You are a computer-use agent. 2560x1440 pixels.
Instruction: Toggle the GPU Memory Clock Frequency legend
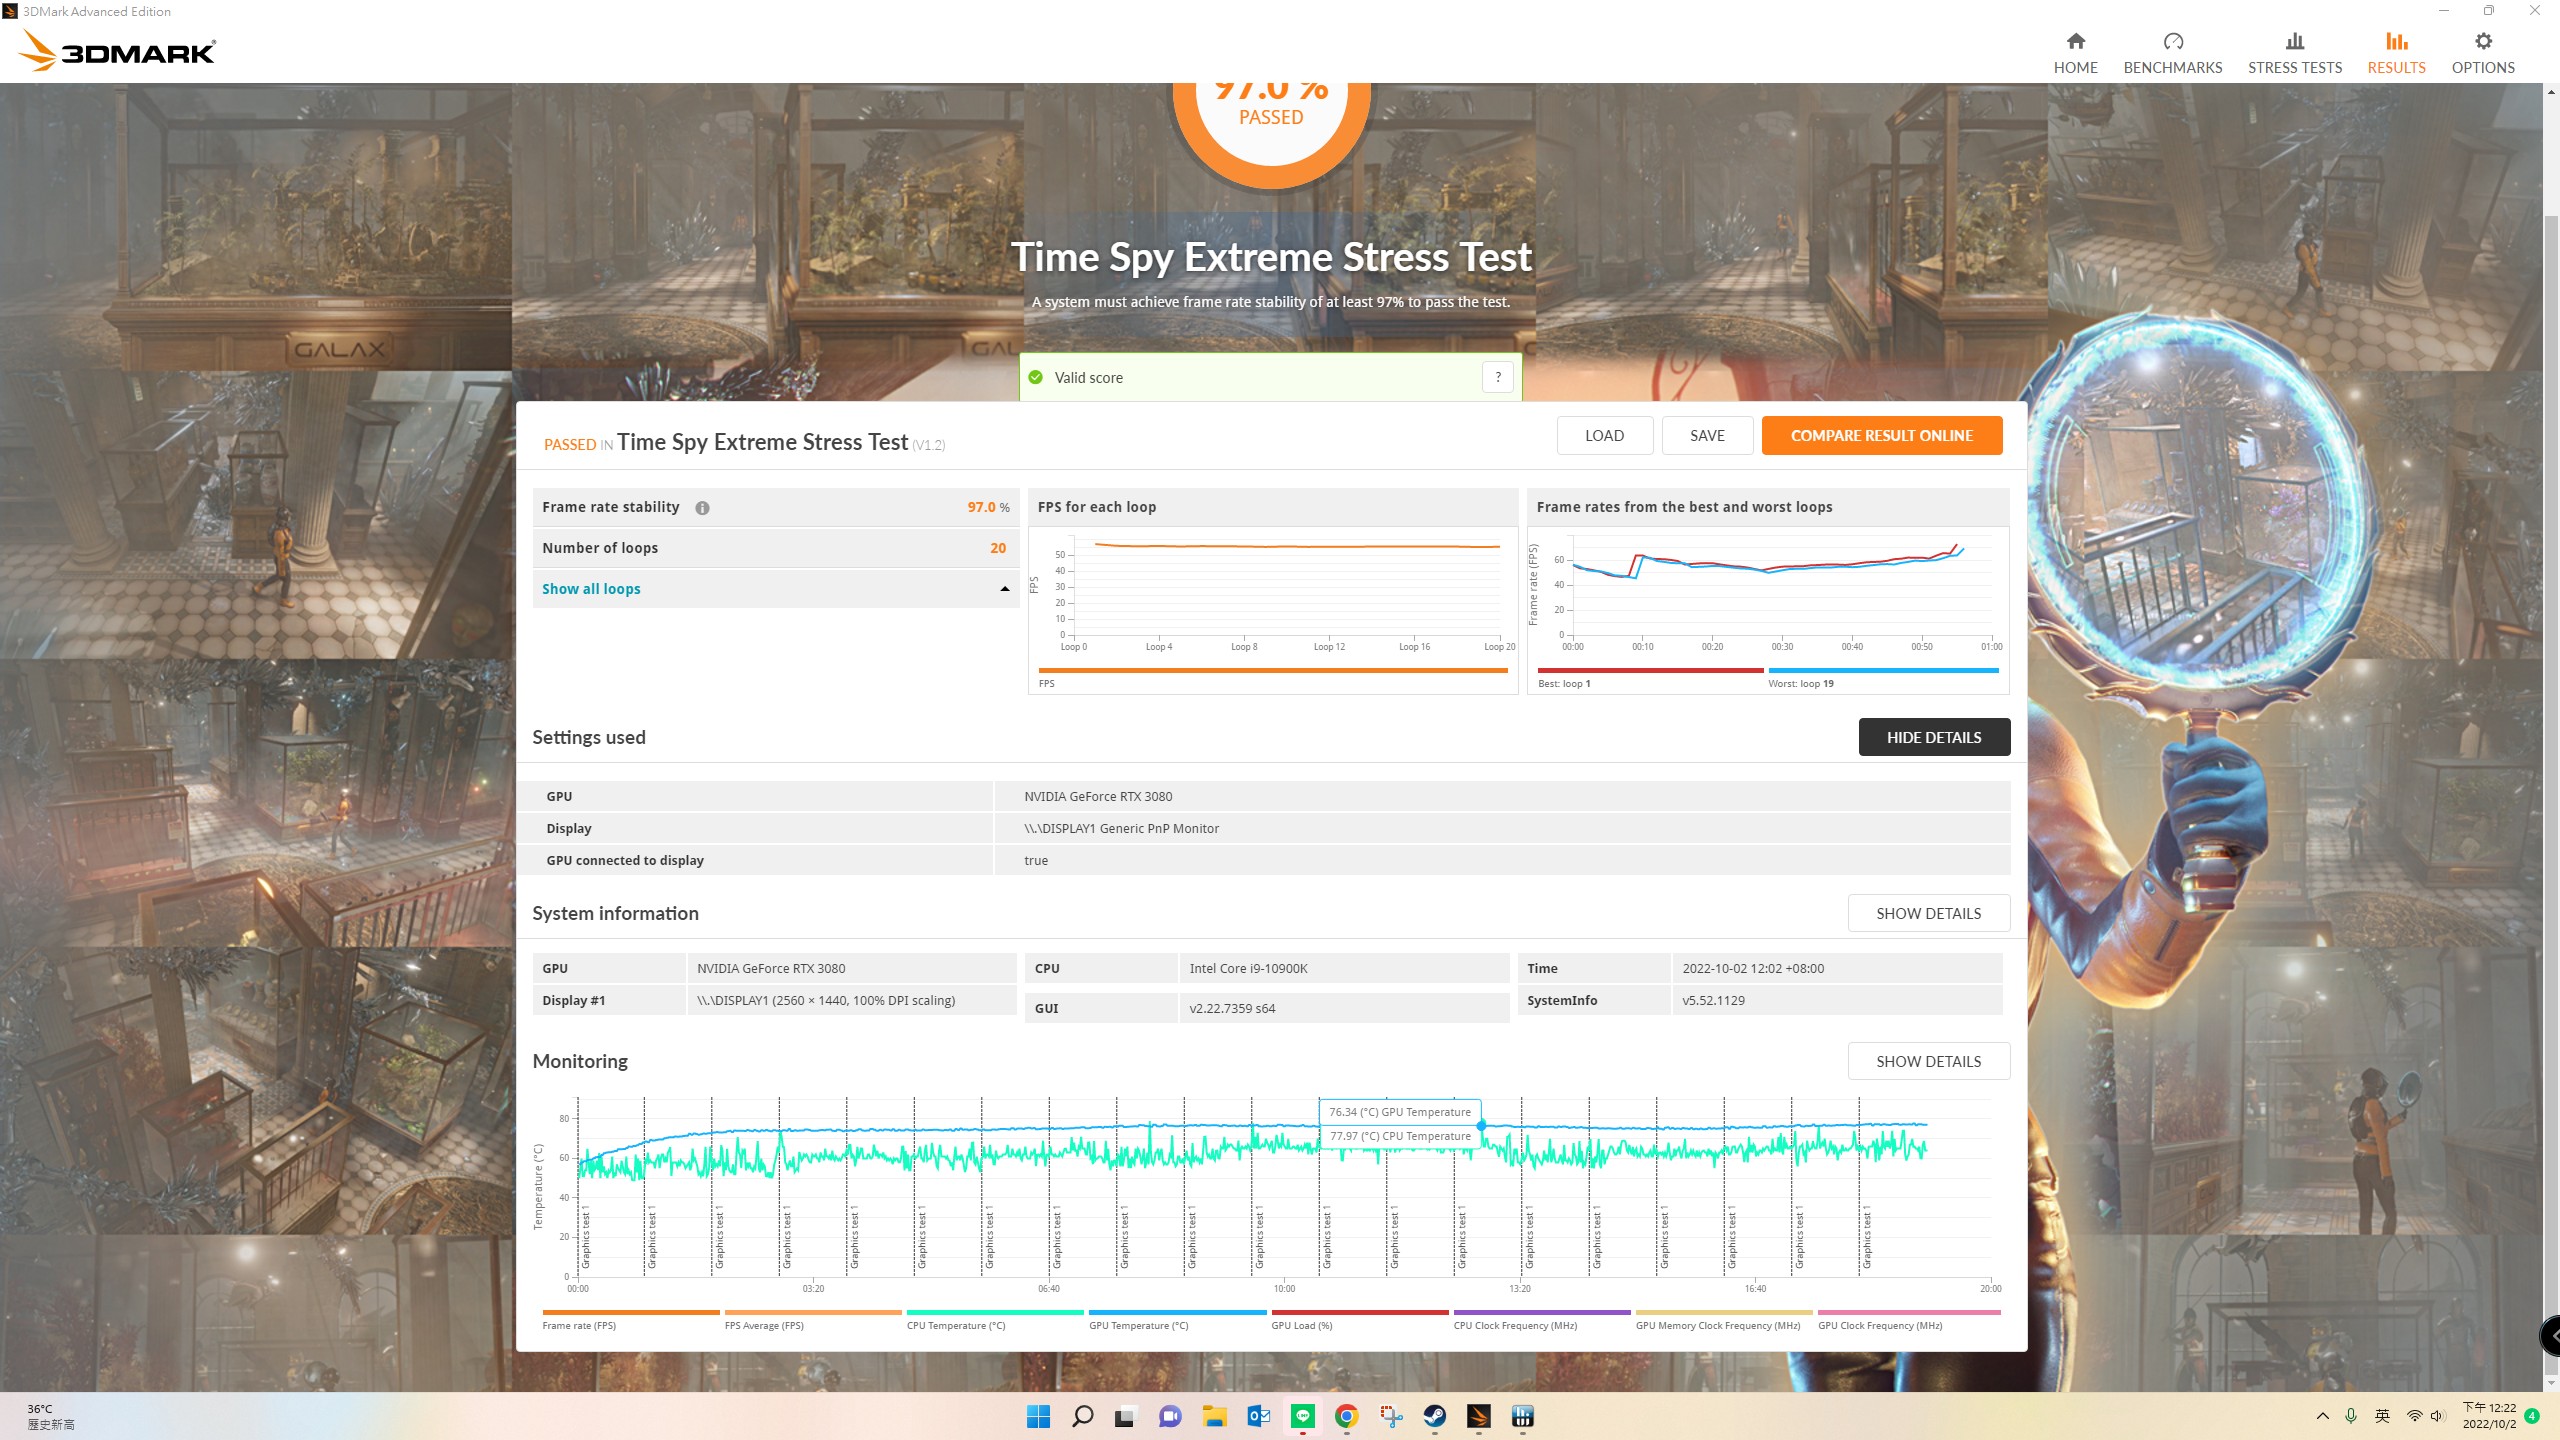tap(1723, 1320)
